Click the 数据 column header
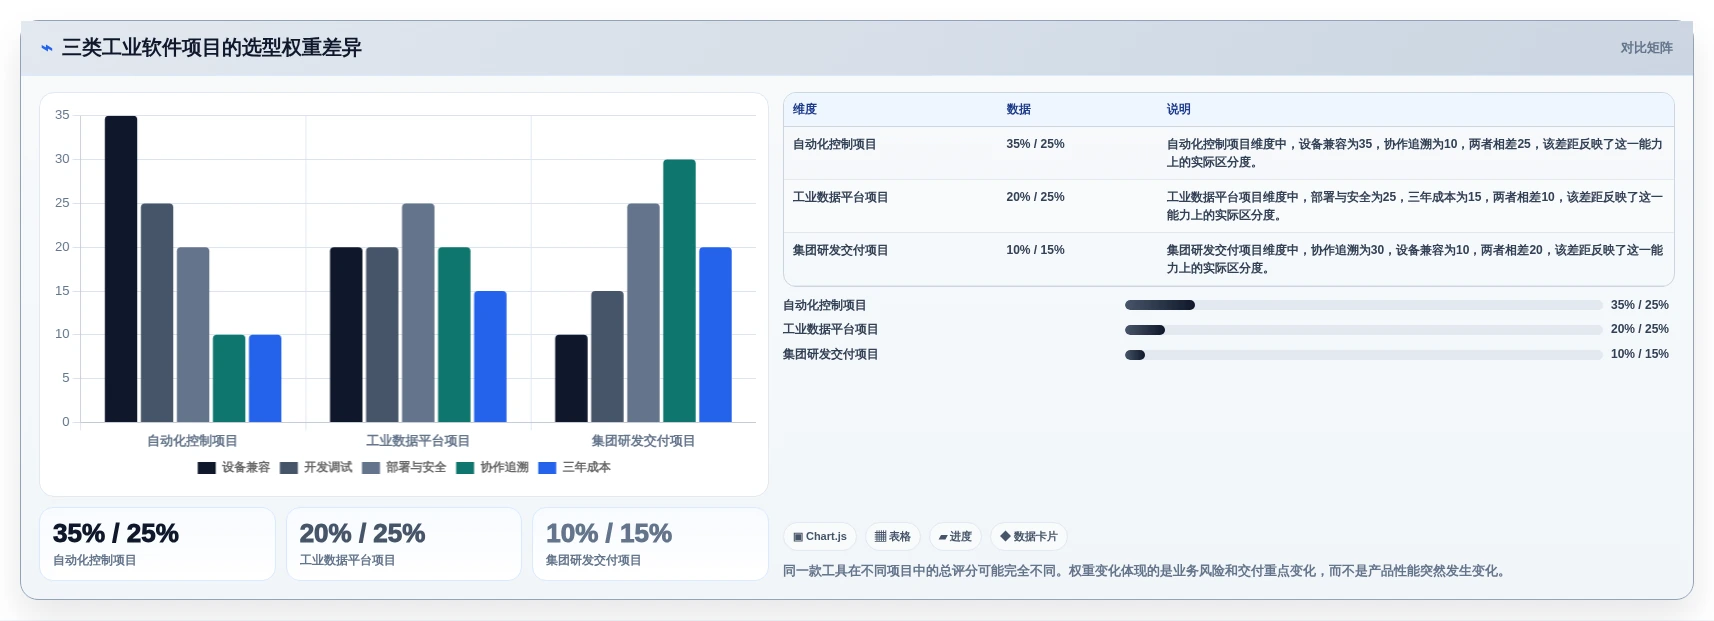 [1018, 110]
